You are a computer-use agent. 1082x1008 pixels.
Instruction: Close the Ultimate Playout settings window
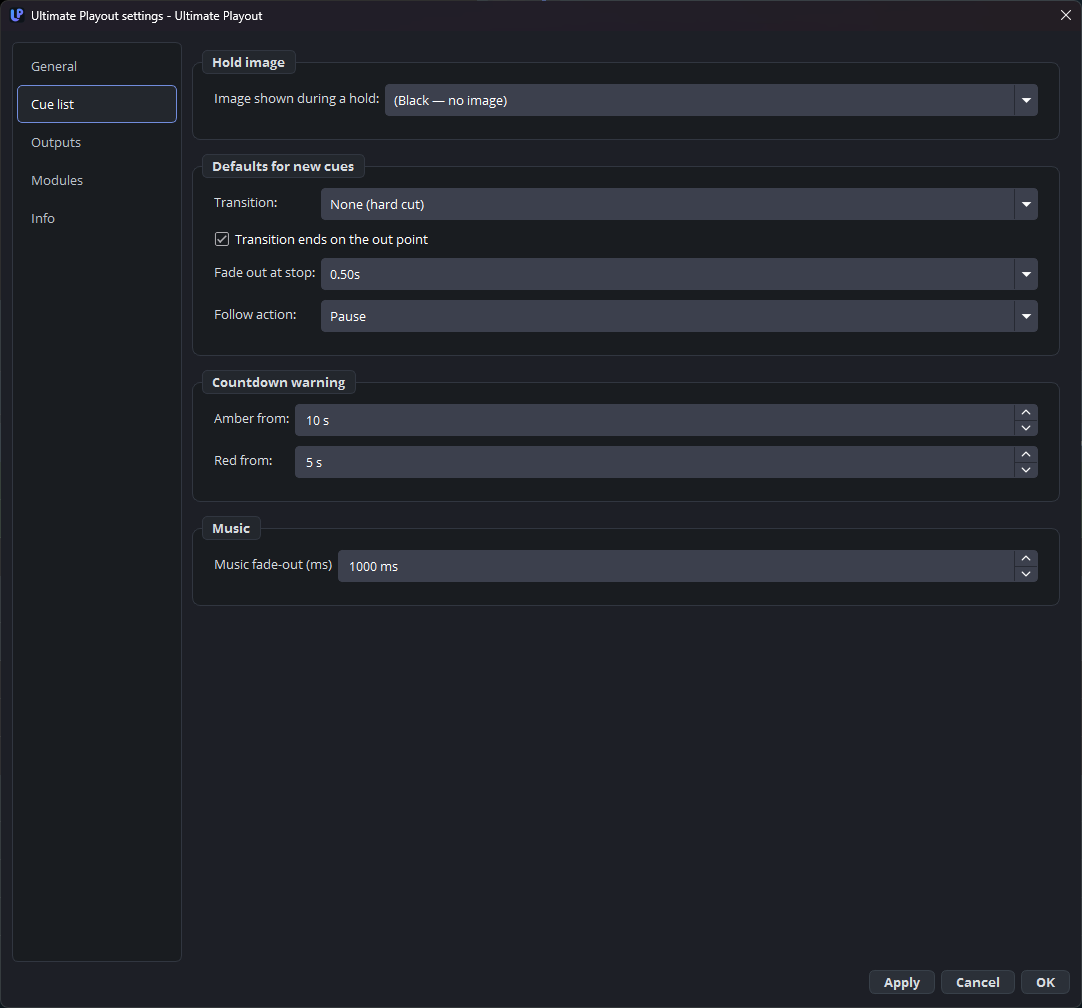pos(1065,15)
